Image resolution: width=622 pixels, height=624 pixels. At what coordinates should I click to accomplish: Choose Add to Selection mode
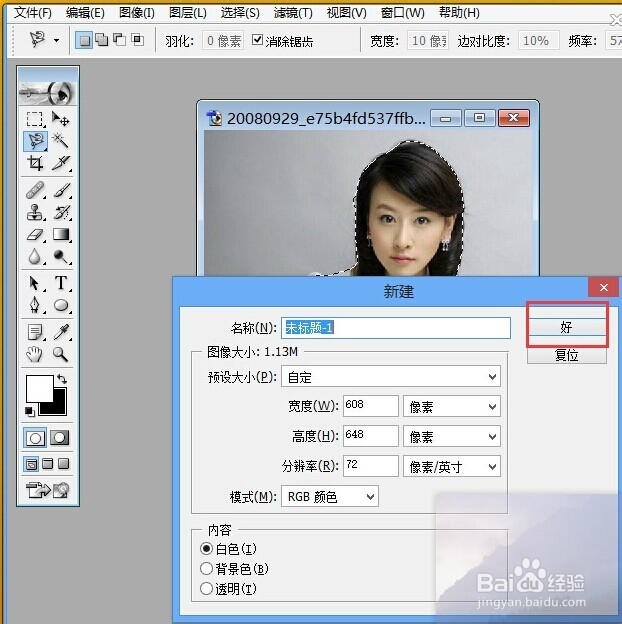click(102, 40)
